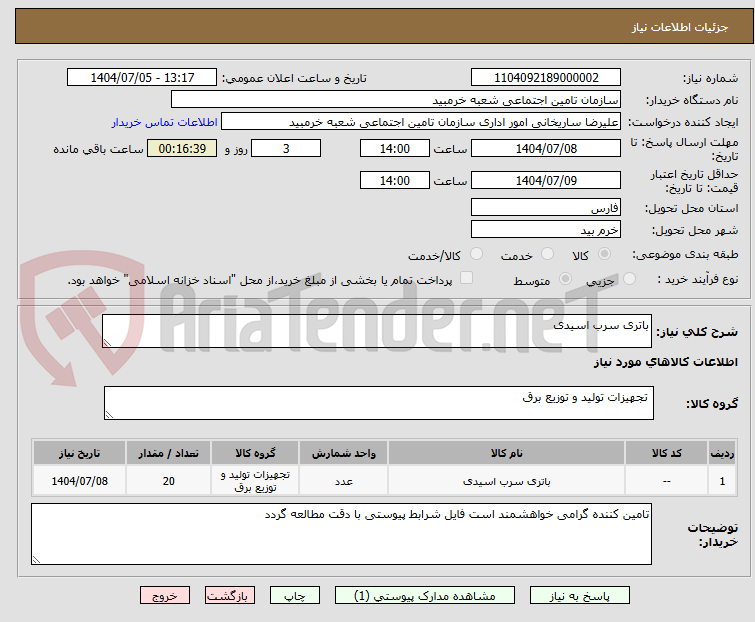Screen dimensions: 755x622
Task: Open اطلاعات تماس خریدار link
Action: click(x=165, y=122)
